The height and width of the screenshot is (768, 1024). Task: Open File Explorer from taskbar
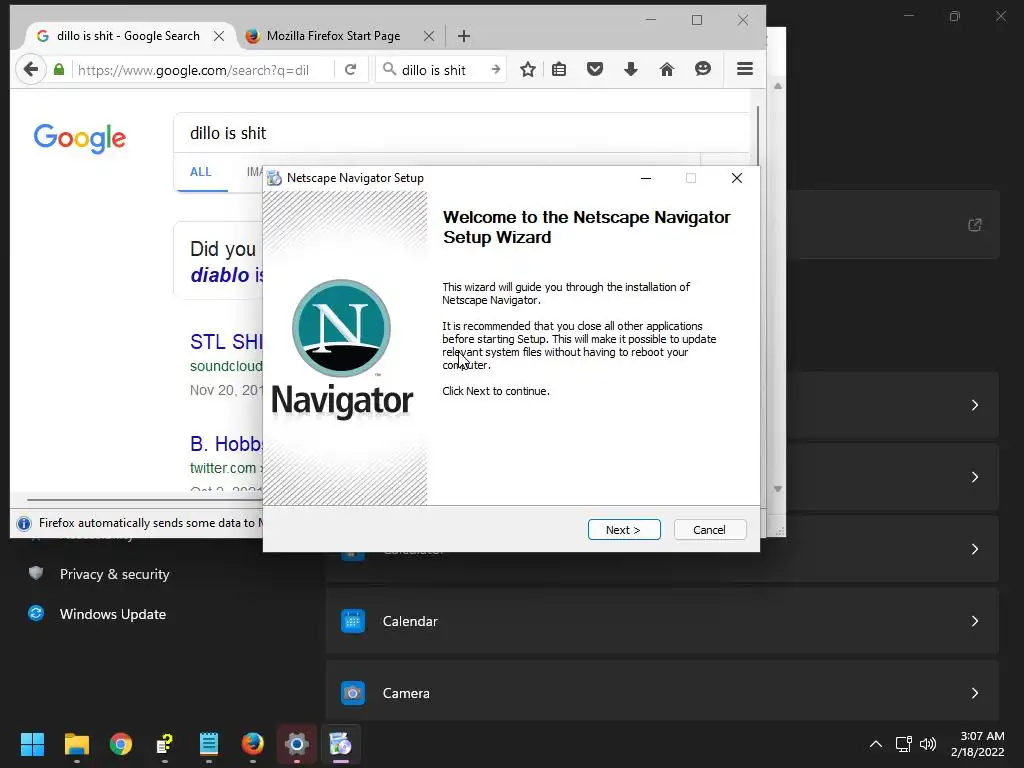[x=76, y=744]
